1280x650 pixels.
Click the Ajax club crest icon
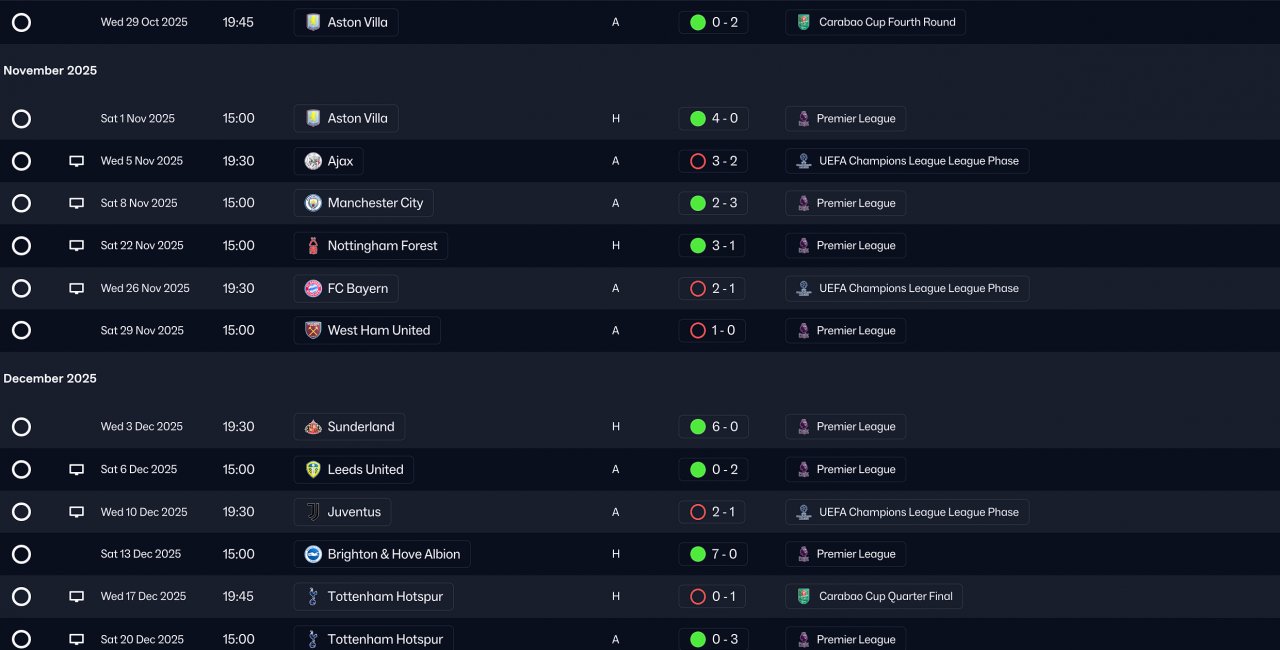click(313, 161)
